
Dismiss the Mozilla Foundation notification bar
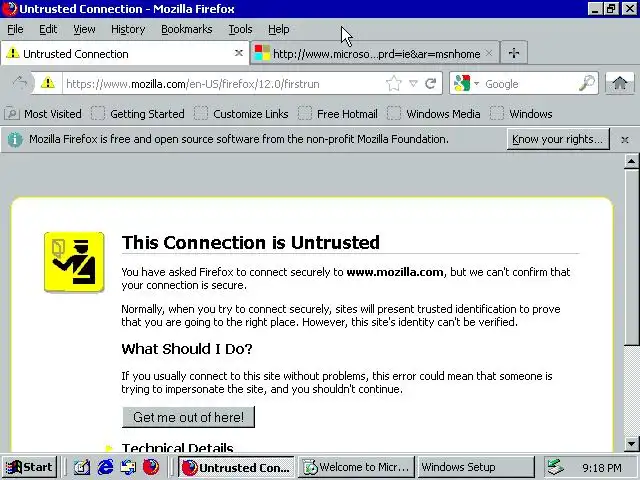pos(624,140)
